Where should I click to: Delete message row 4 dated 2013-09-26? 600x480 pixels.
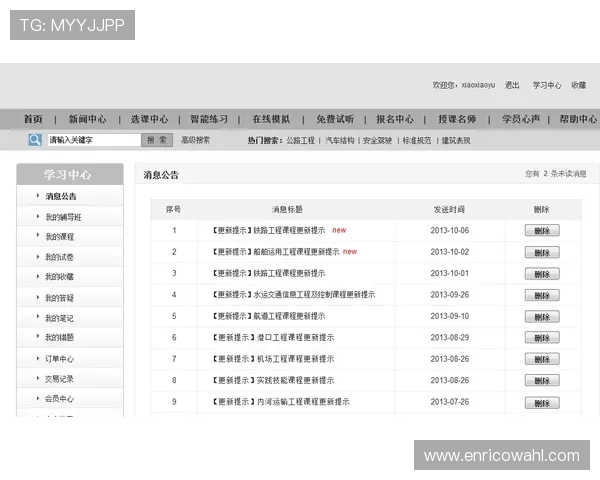[542, 295]
